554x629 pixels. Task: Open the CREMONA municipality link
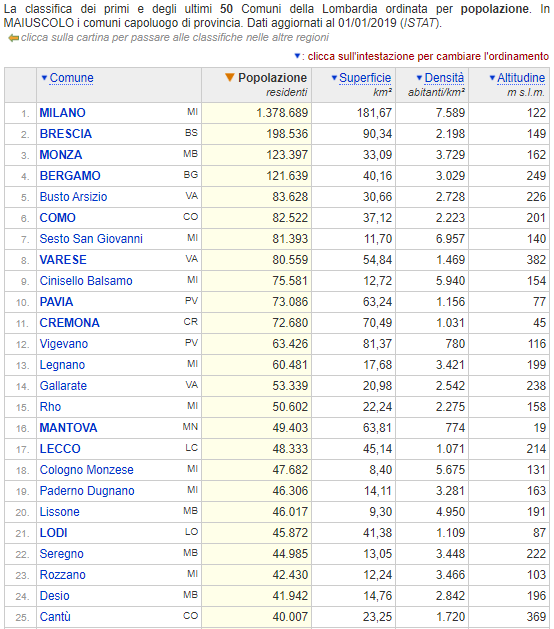[x=69, y=323]
